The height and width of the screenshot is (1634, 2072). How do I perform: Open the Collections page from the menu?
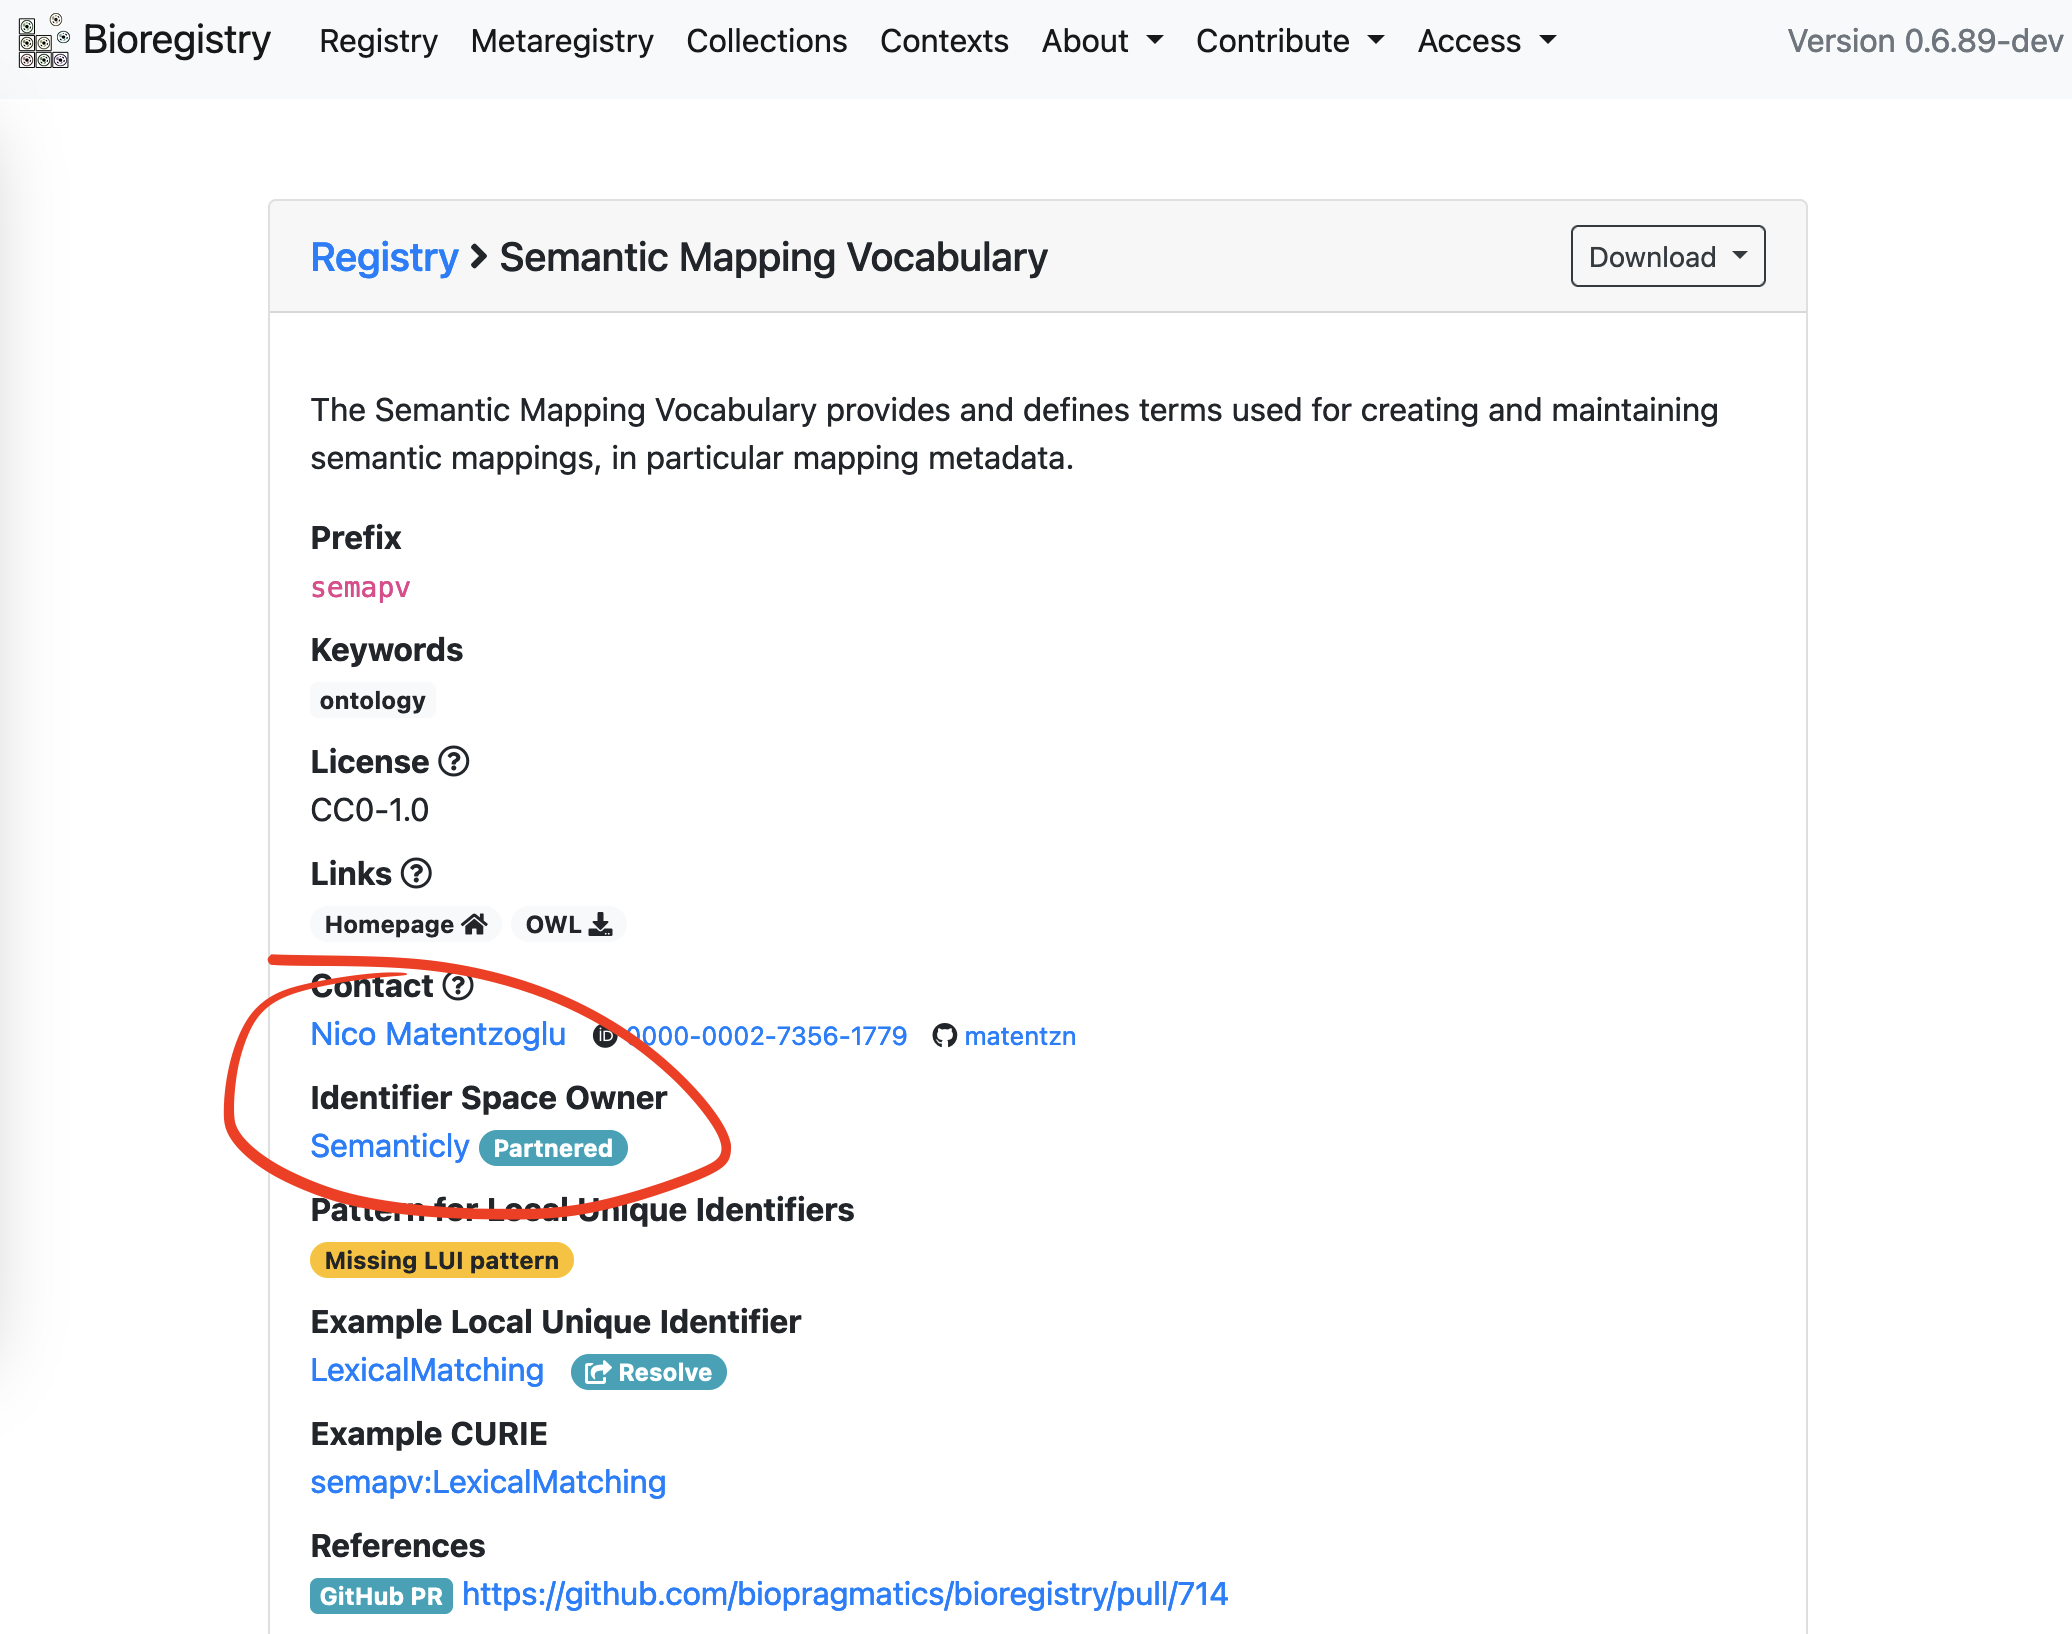pos(766,41)
